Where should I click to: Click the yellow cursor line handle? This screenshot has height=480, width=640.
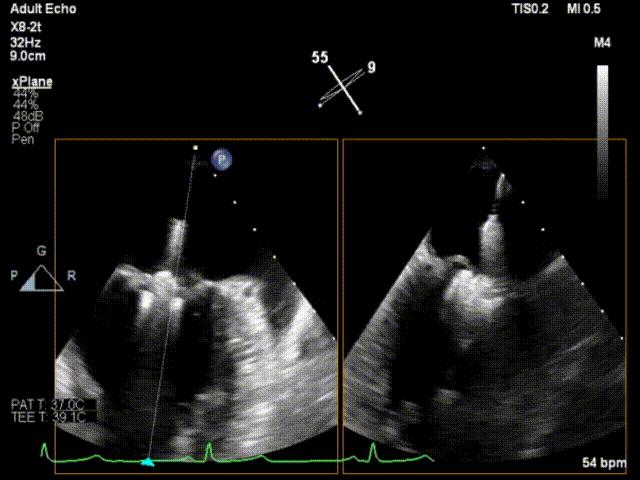(196, 147)
